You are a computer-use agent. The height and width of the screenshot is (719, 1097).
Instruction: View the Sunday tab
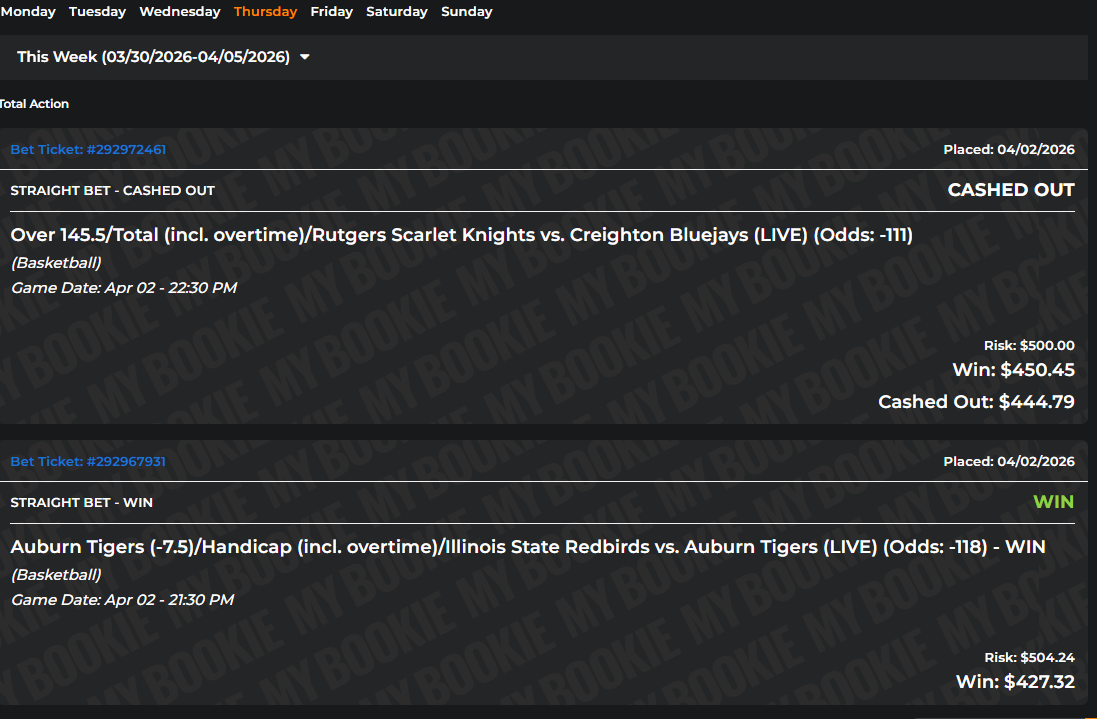pos(466,12)
